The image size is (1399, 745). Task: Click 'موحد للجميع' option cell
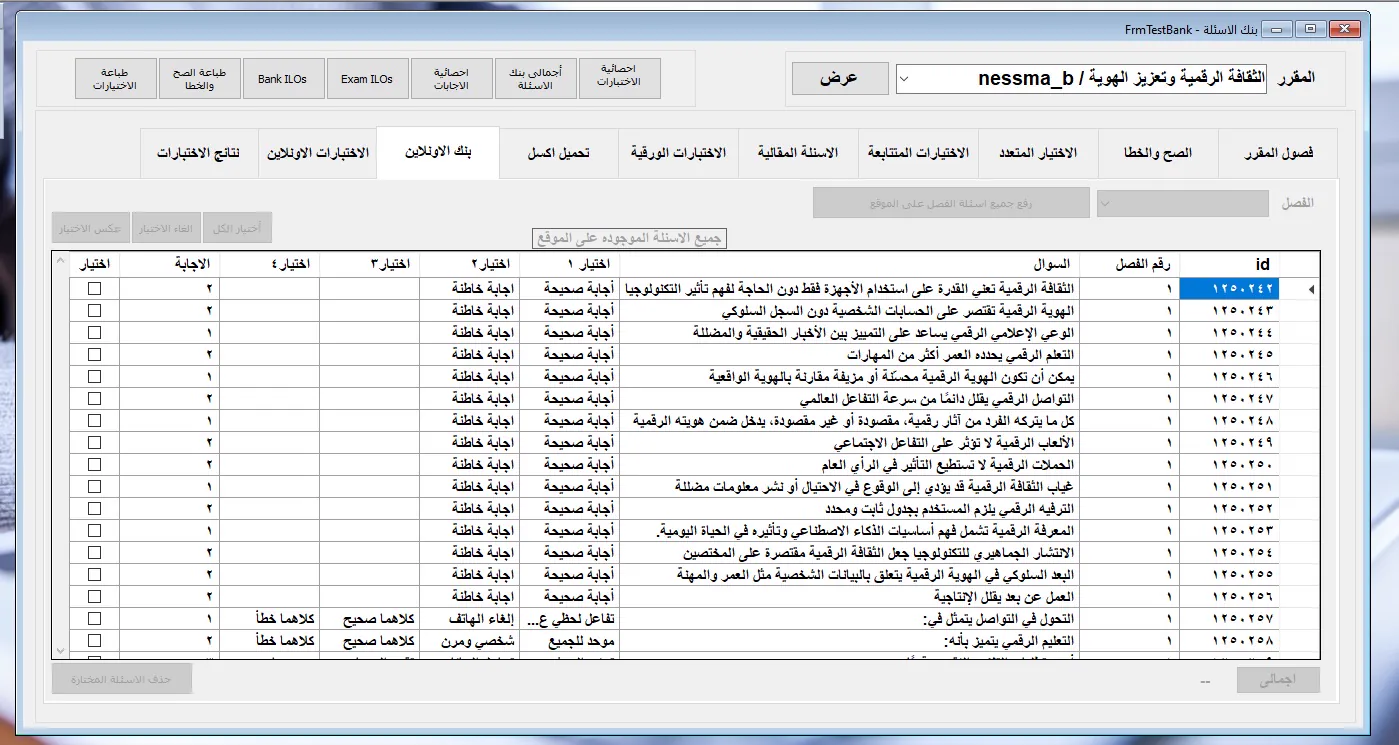[570, 641]
